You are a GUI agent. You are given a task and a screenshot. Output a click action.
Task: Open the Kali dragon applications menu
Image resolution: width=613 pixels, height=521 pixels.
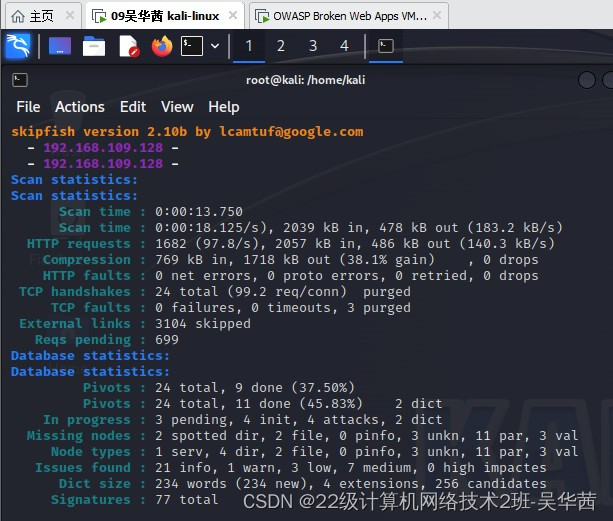18,46
